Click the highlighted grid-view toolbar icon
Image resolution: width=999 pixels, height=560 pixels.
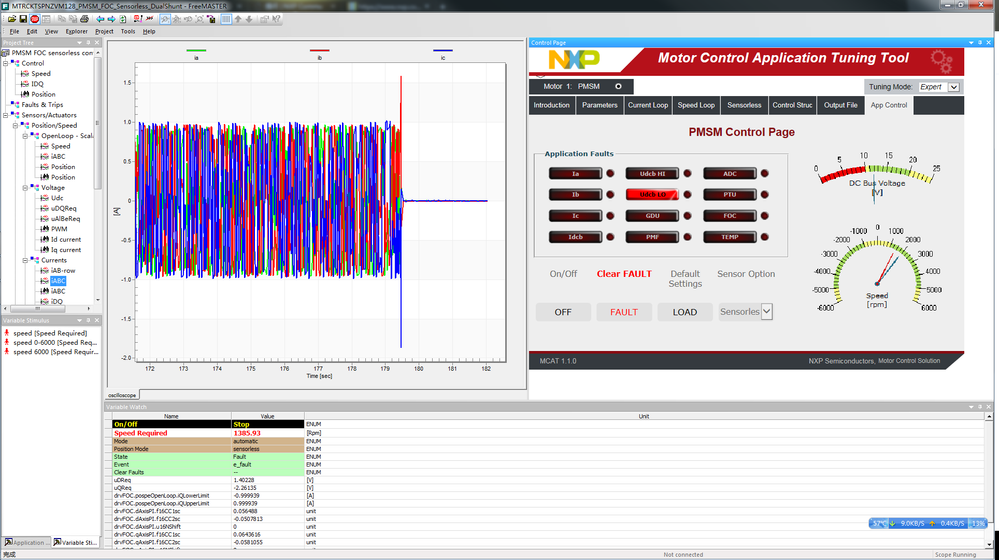tap(226, 19)
